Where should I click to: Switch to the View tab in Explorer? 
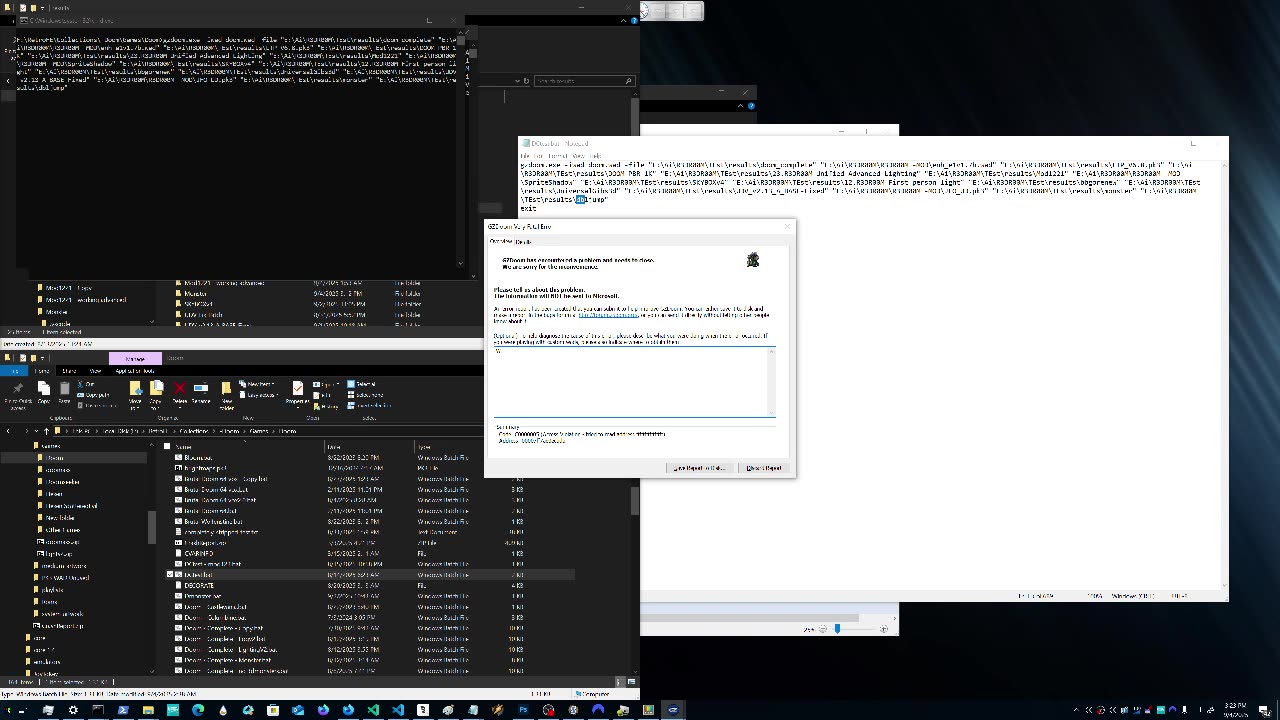[95, 370]
